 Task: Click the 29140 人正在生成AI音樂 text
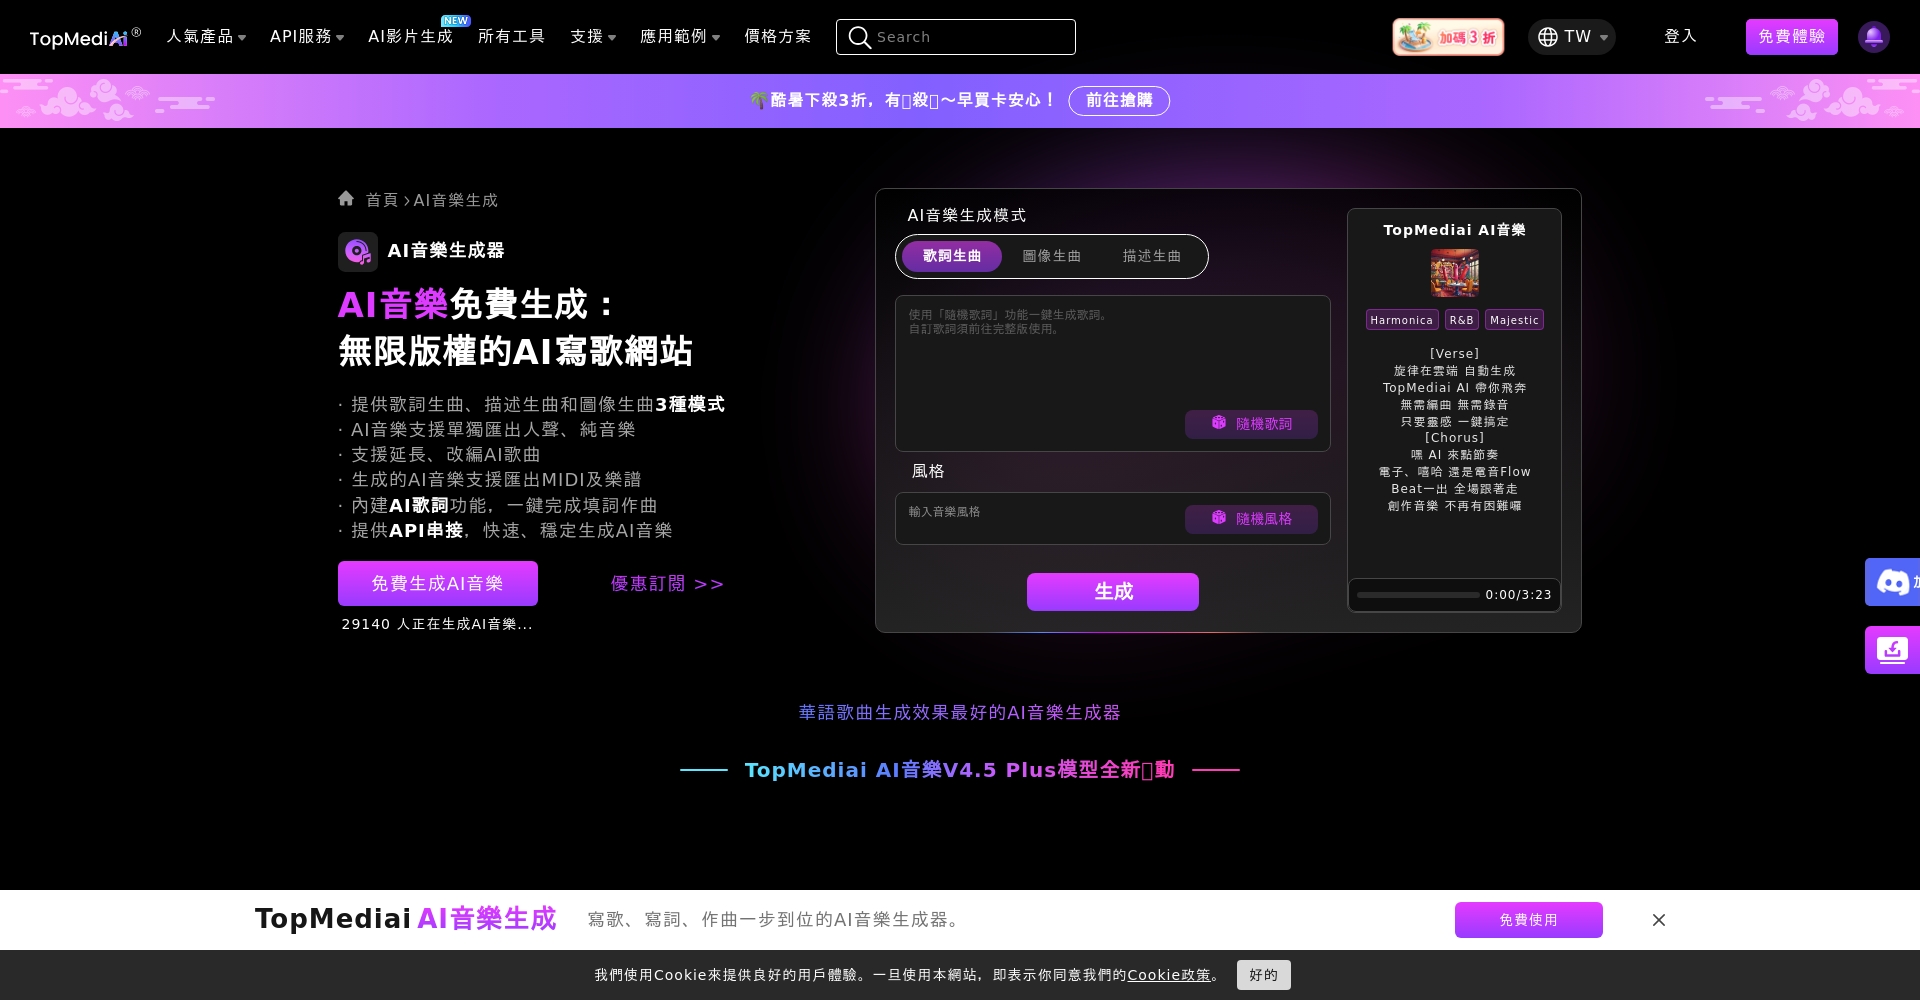tap(437, 624)
